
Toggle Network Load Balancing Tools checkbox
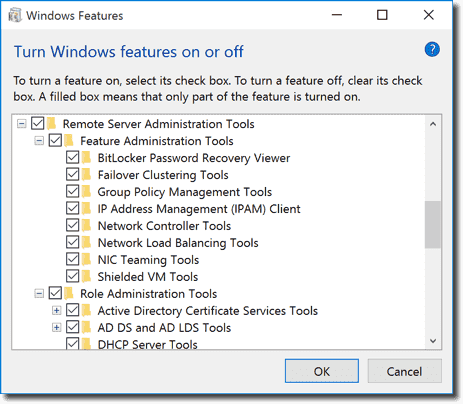pos(72,242)
